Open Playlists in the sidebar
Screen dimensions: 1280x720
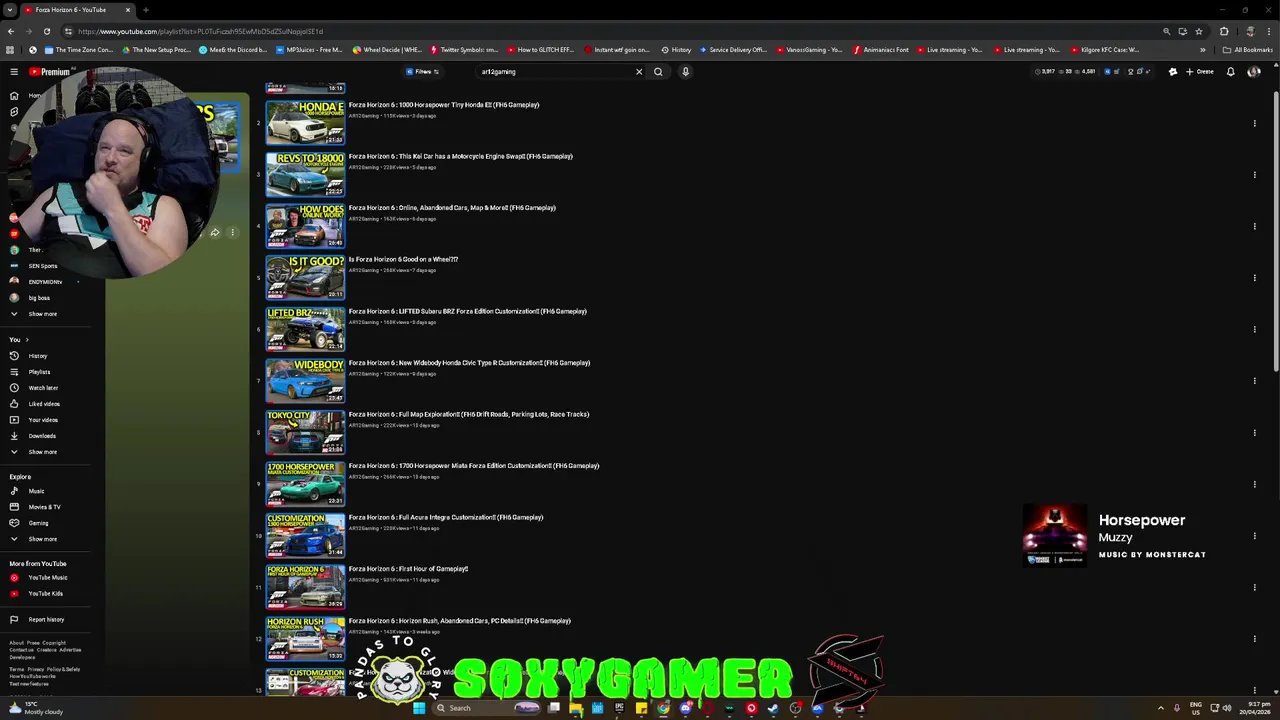tap(39, 372)
